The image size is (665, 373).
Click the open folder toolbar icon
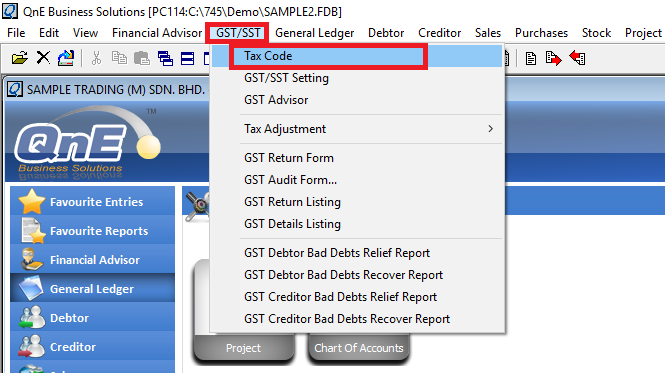(20, 58)
